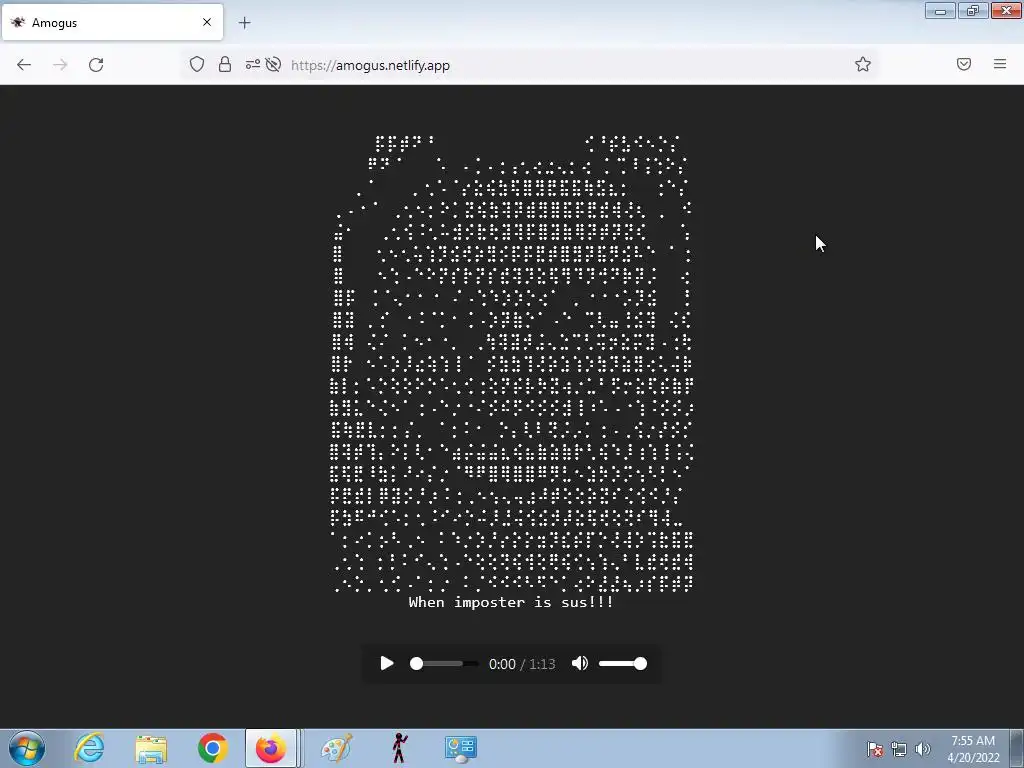Go back to the previous page
1024x768 pixels.
click(24, 65)
